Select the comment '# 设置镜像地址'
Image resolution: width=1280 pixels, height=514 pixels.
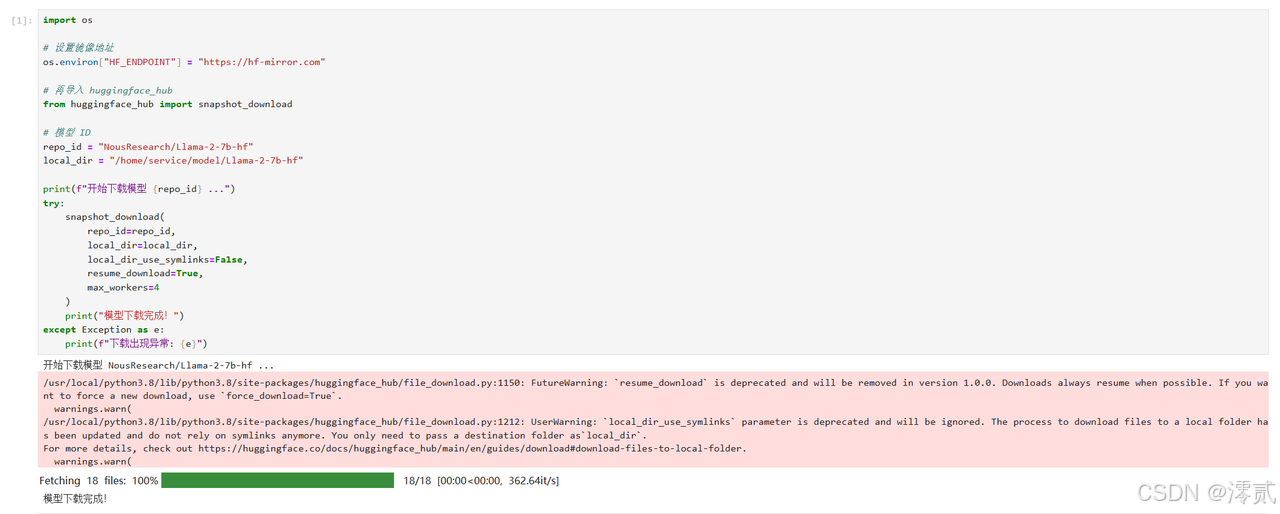[x=78, y=48]
